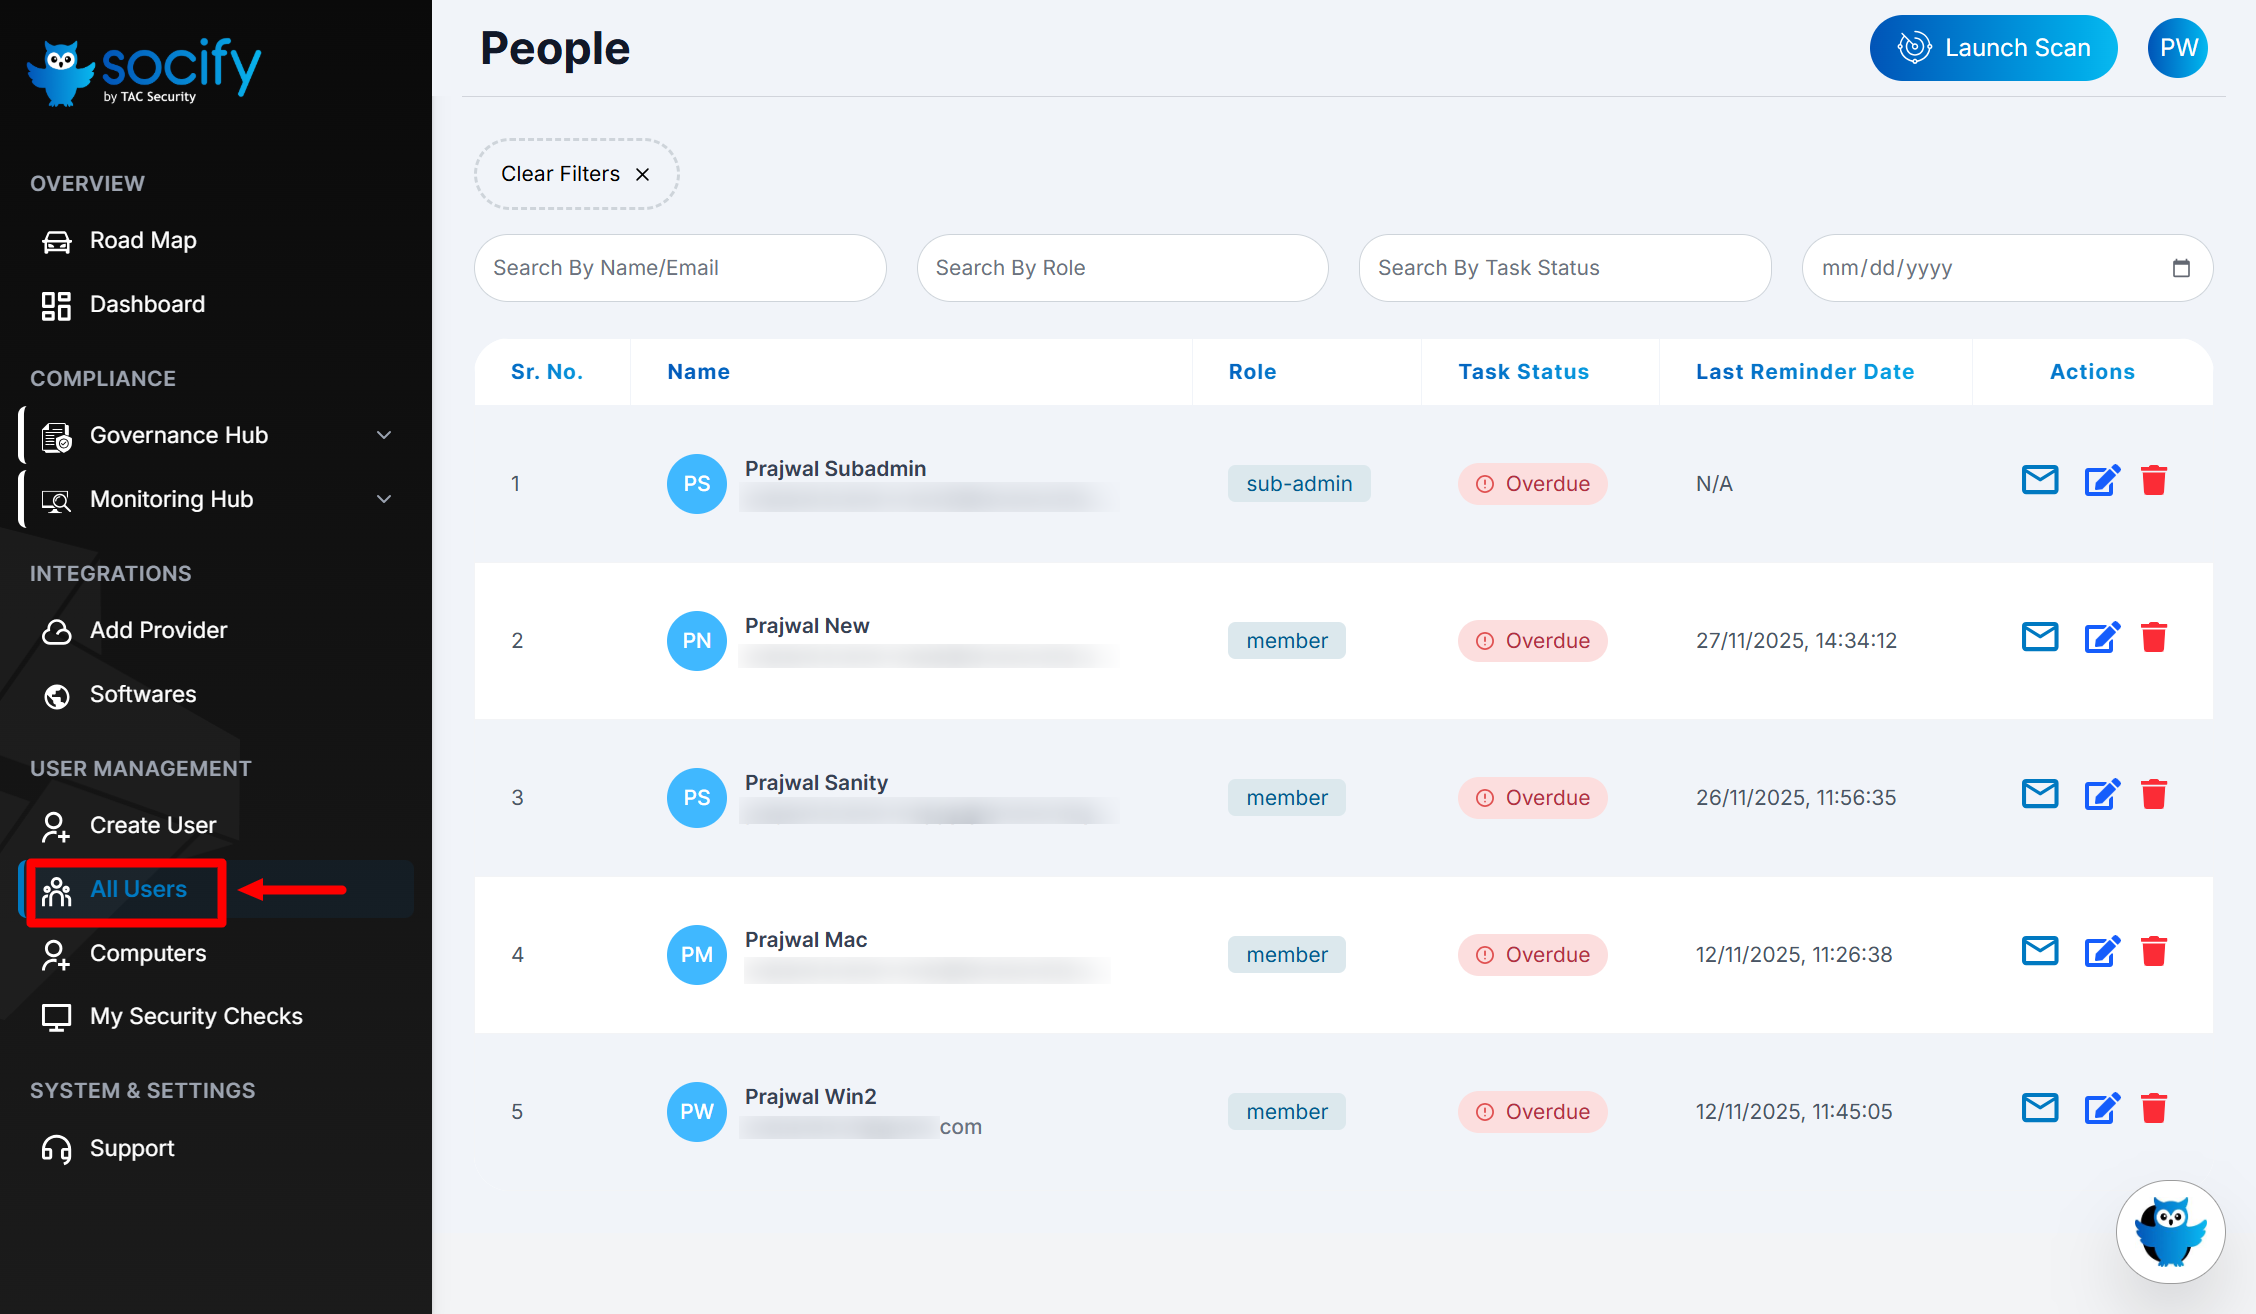Image resolution: width=2256 pixels, height=1314 pixels.
Task: Open Create User page
Action: (152, 825)
